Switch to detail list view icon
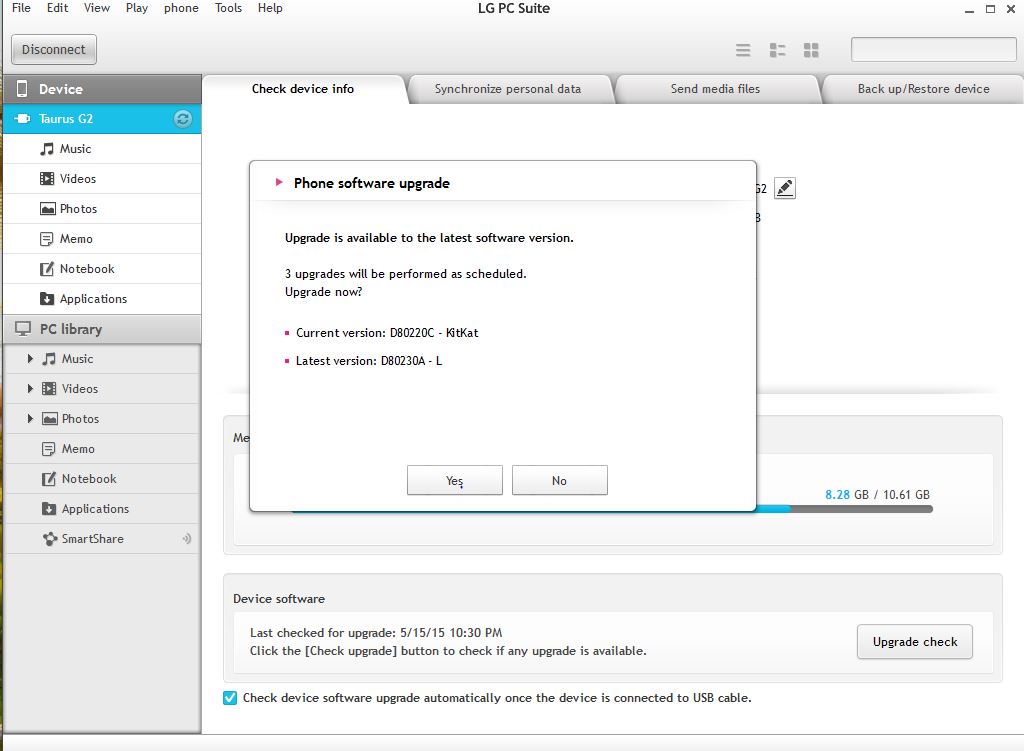Viewport: 1024px width, 751px height. tap(777, 50)
